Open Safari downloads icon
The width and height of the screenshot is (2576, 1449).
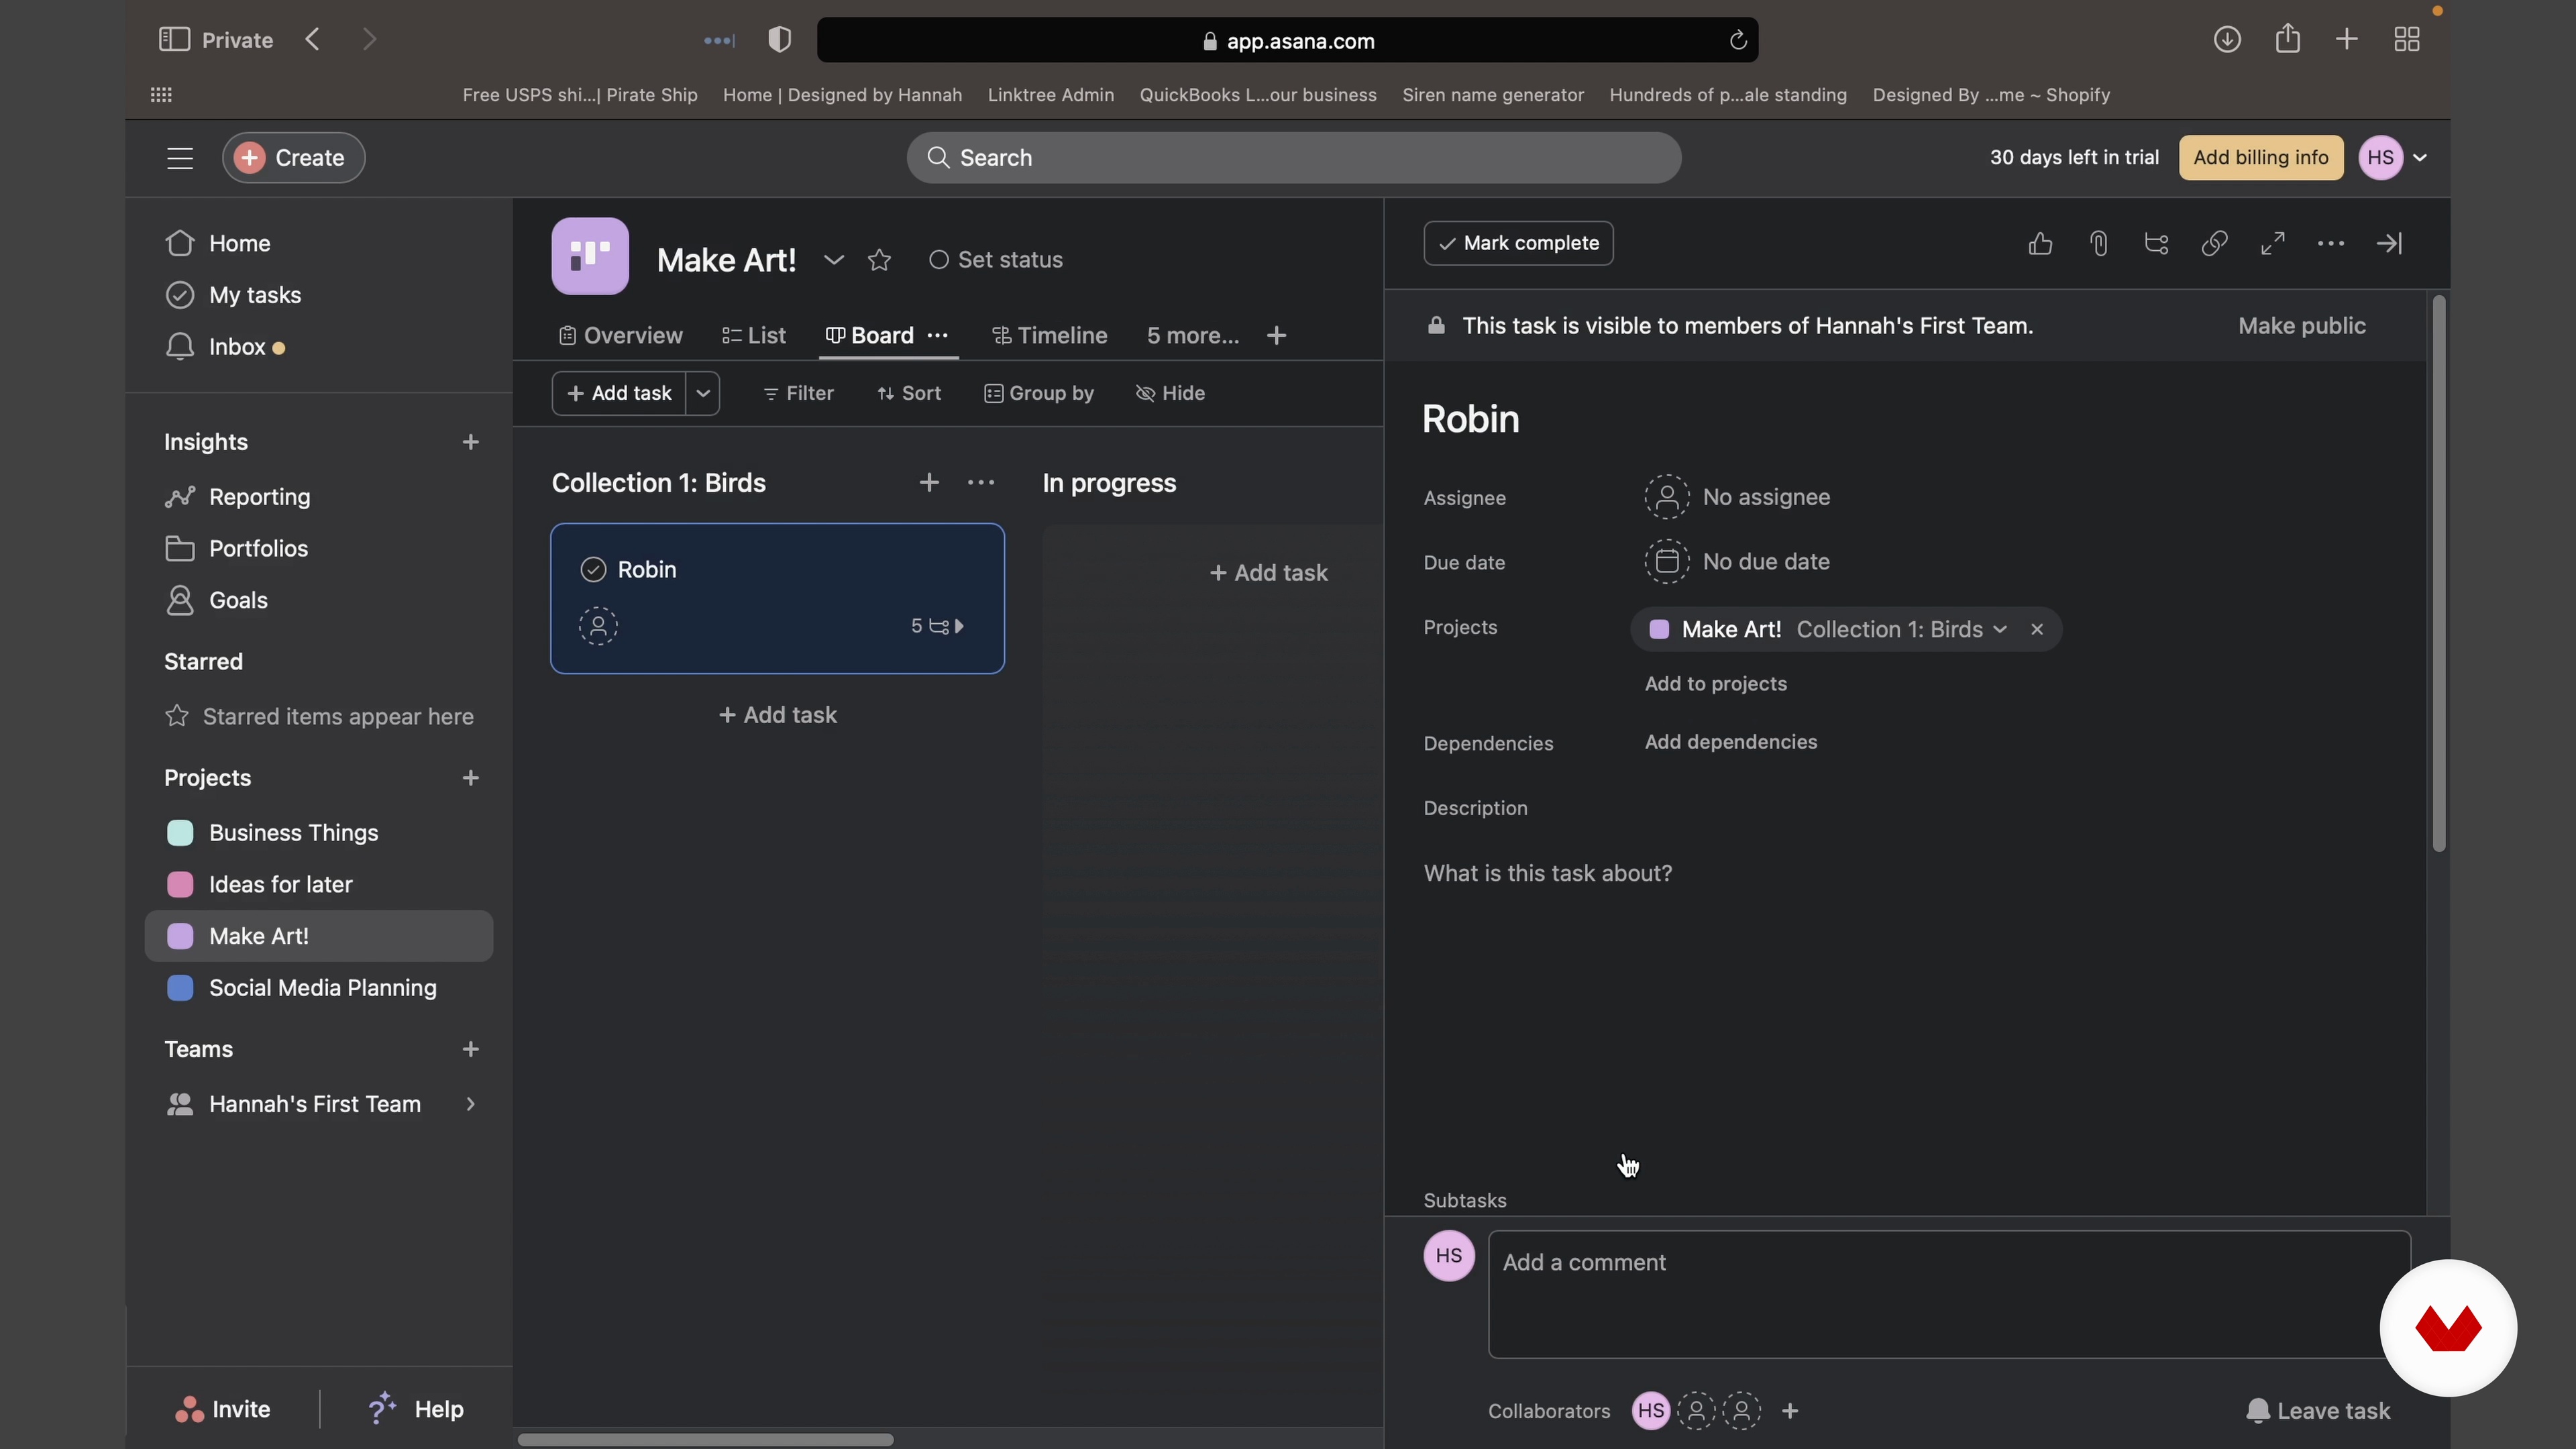pos(2227,40)
